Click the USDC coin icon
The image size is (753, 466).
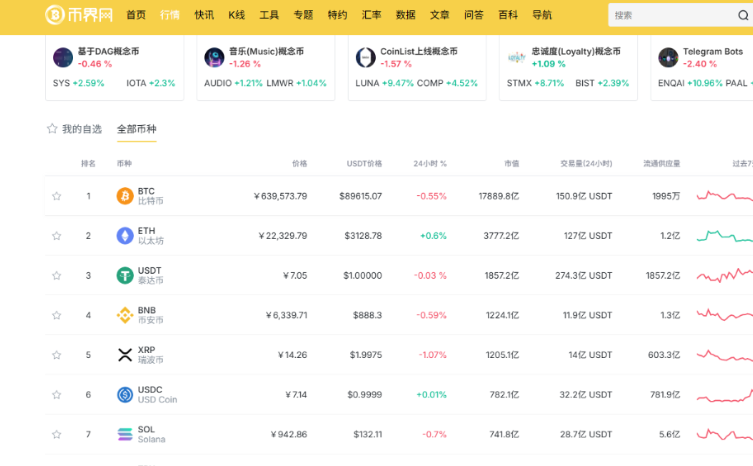click(x=125, y=395)
